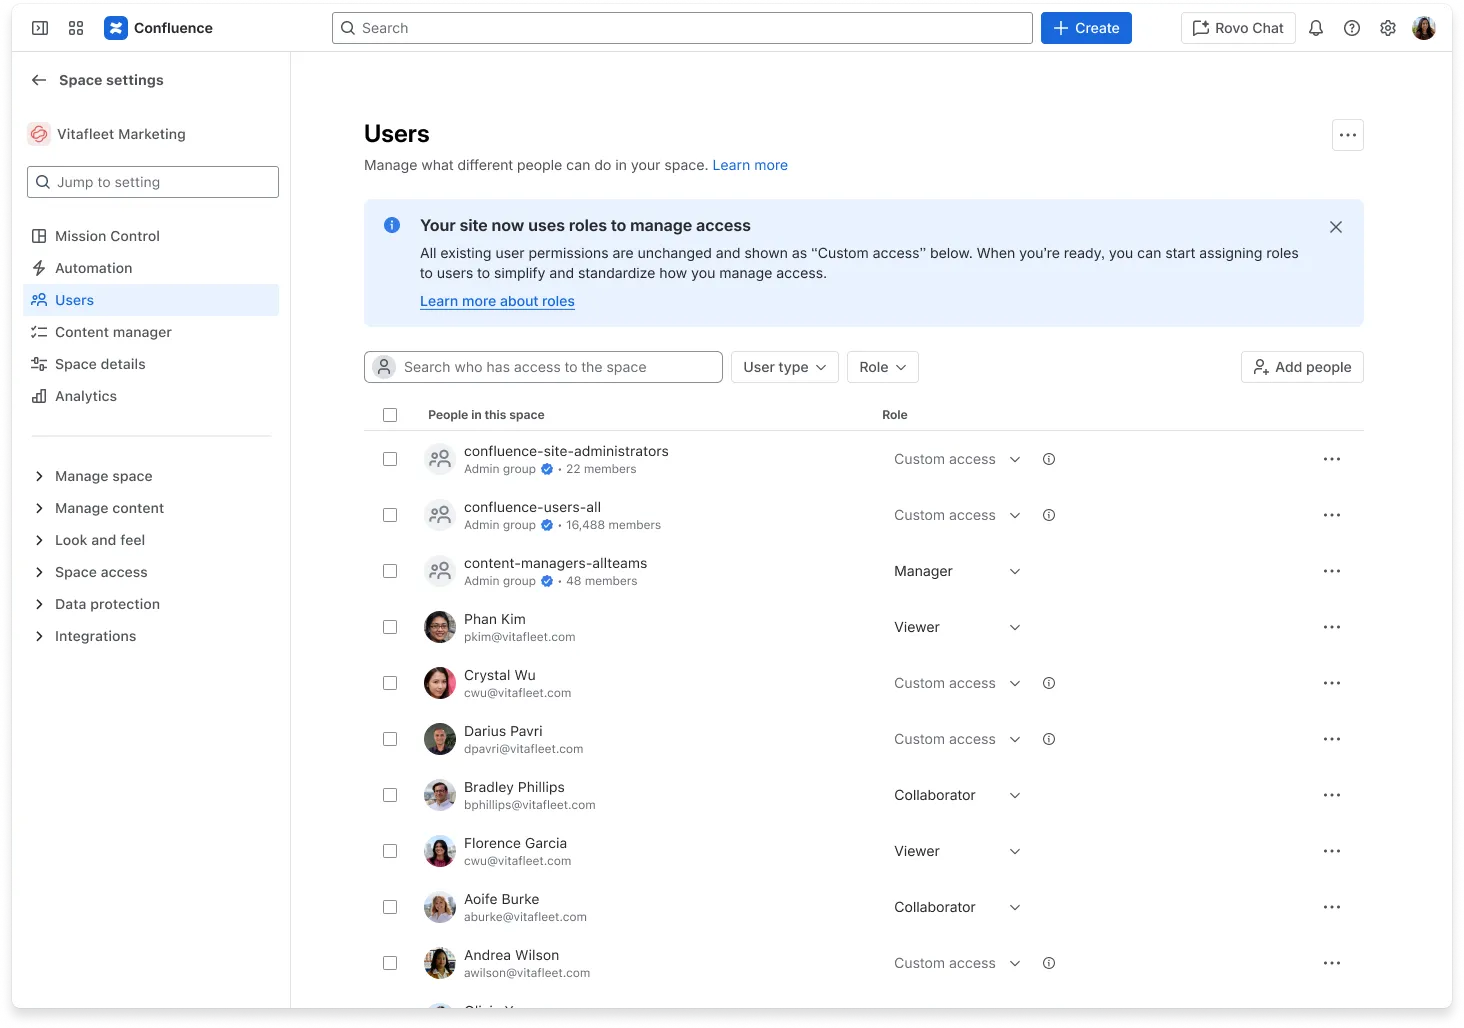Open the app switcher grid icon
This screenshot has height=1028, width=1464.
(76, 28)
